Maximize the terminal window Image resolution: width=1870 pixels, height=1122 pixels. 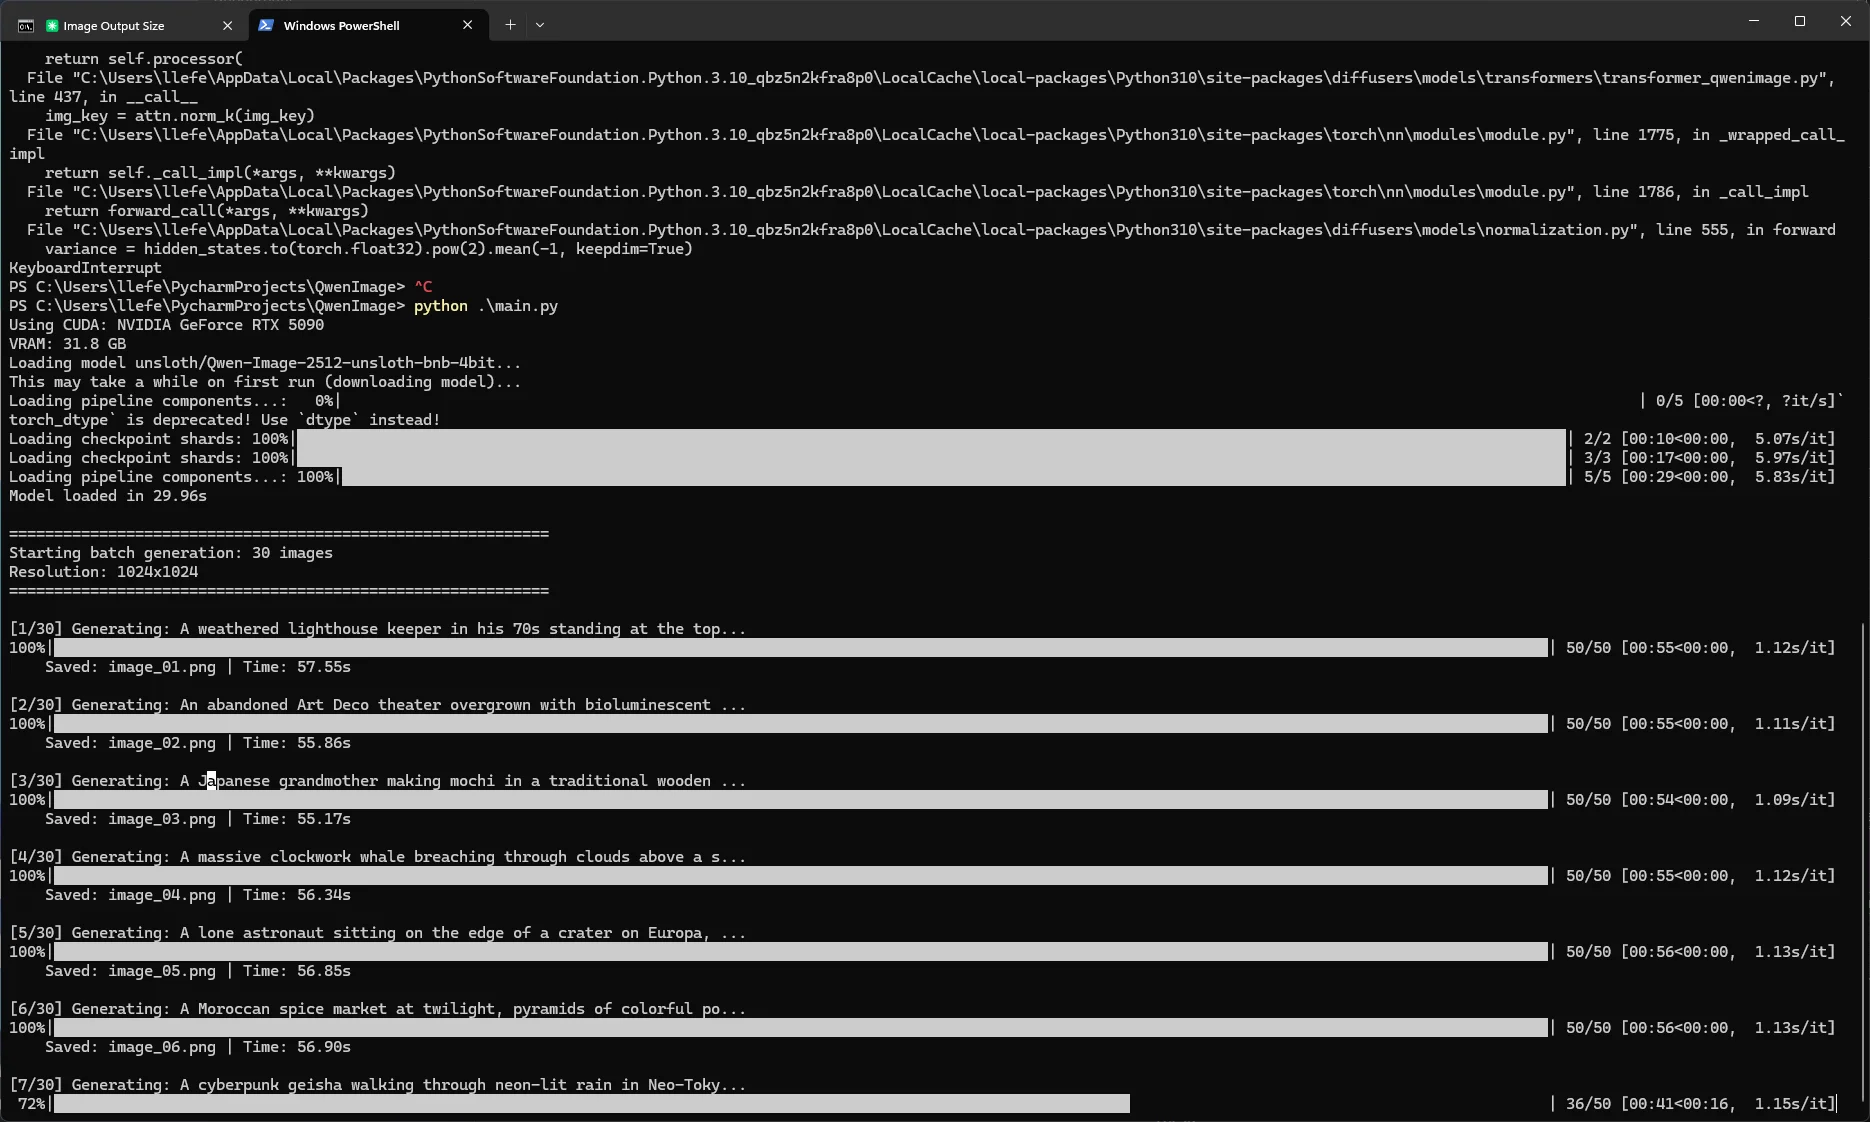(1800, 21)
